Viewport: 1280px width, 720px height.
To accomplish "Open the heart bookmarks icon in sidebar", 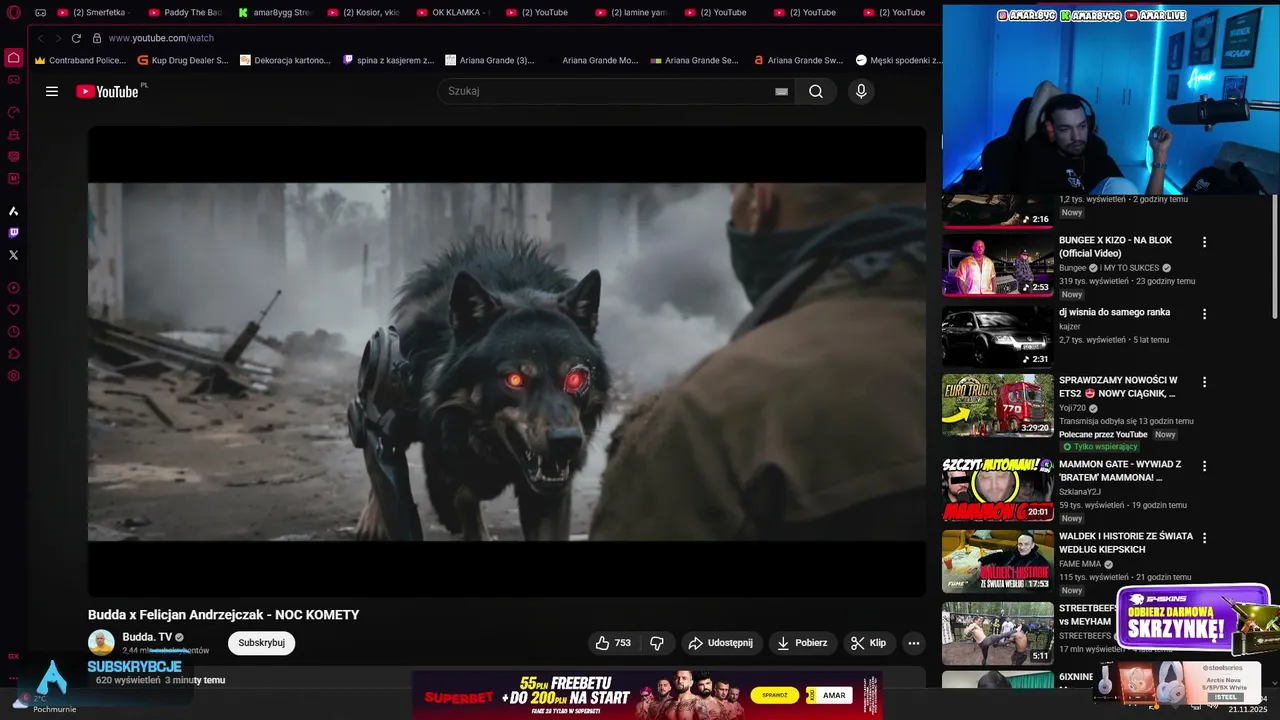I will 14,310.
